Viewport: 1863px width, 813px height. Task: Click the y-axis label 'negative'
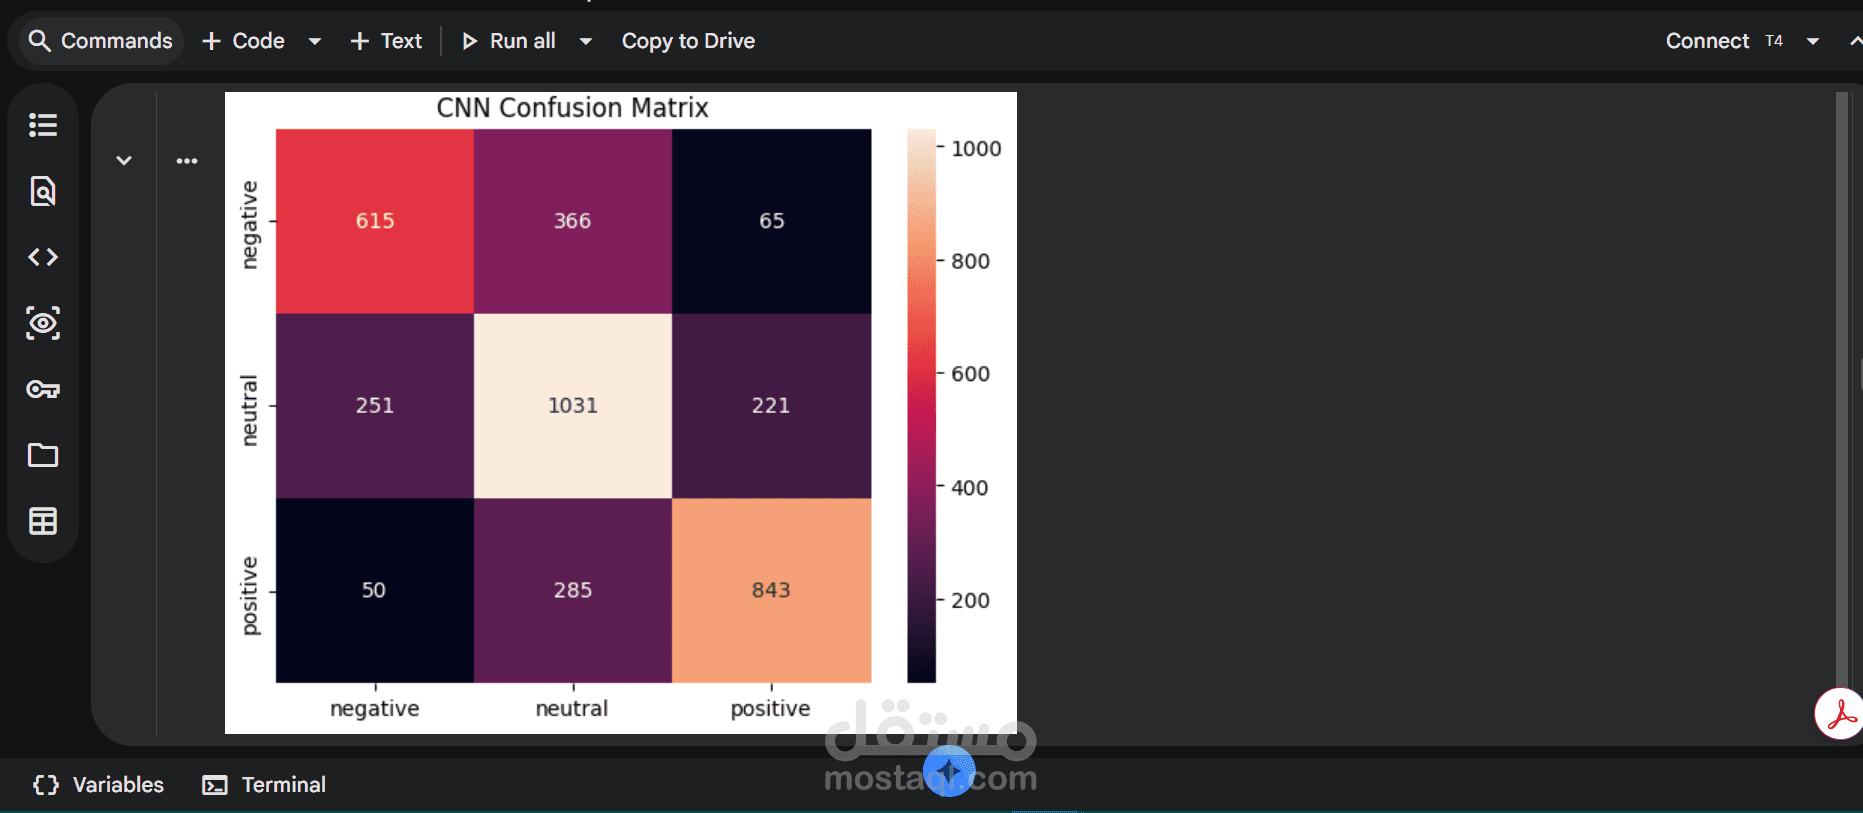(x=249, y=225)
